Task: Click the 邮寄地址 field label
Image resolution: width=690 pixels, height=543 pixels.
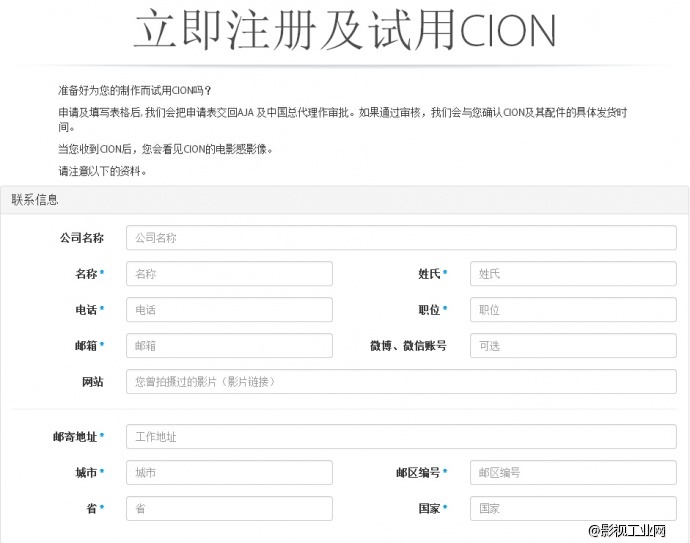Action: coord(75,437)
